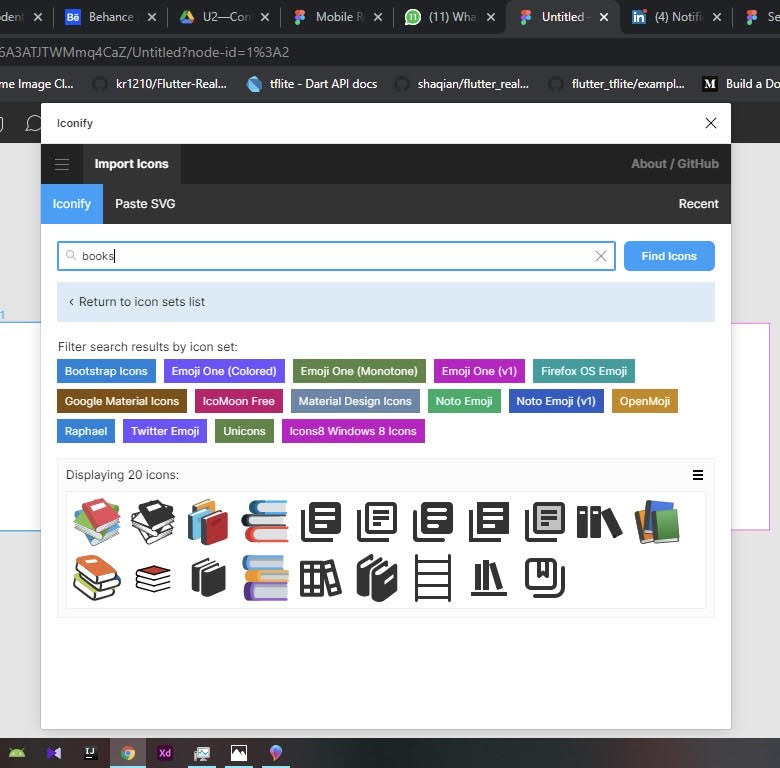The width and height of the screenshot is (780, 768).
Task: Choose the three black leaning books icon
Action: click(x=599, y=522)
